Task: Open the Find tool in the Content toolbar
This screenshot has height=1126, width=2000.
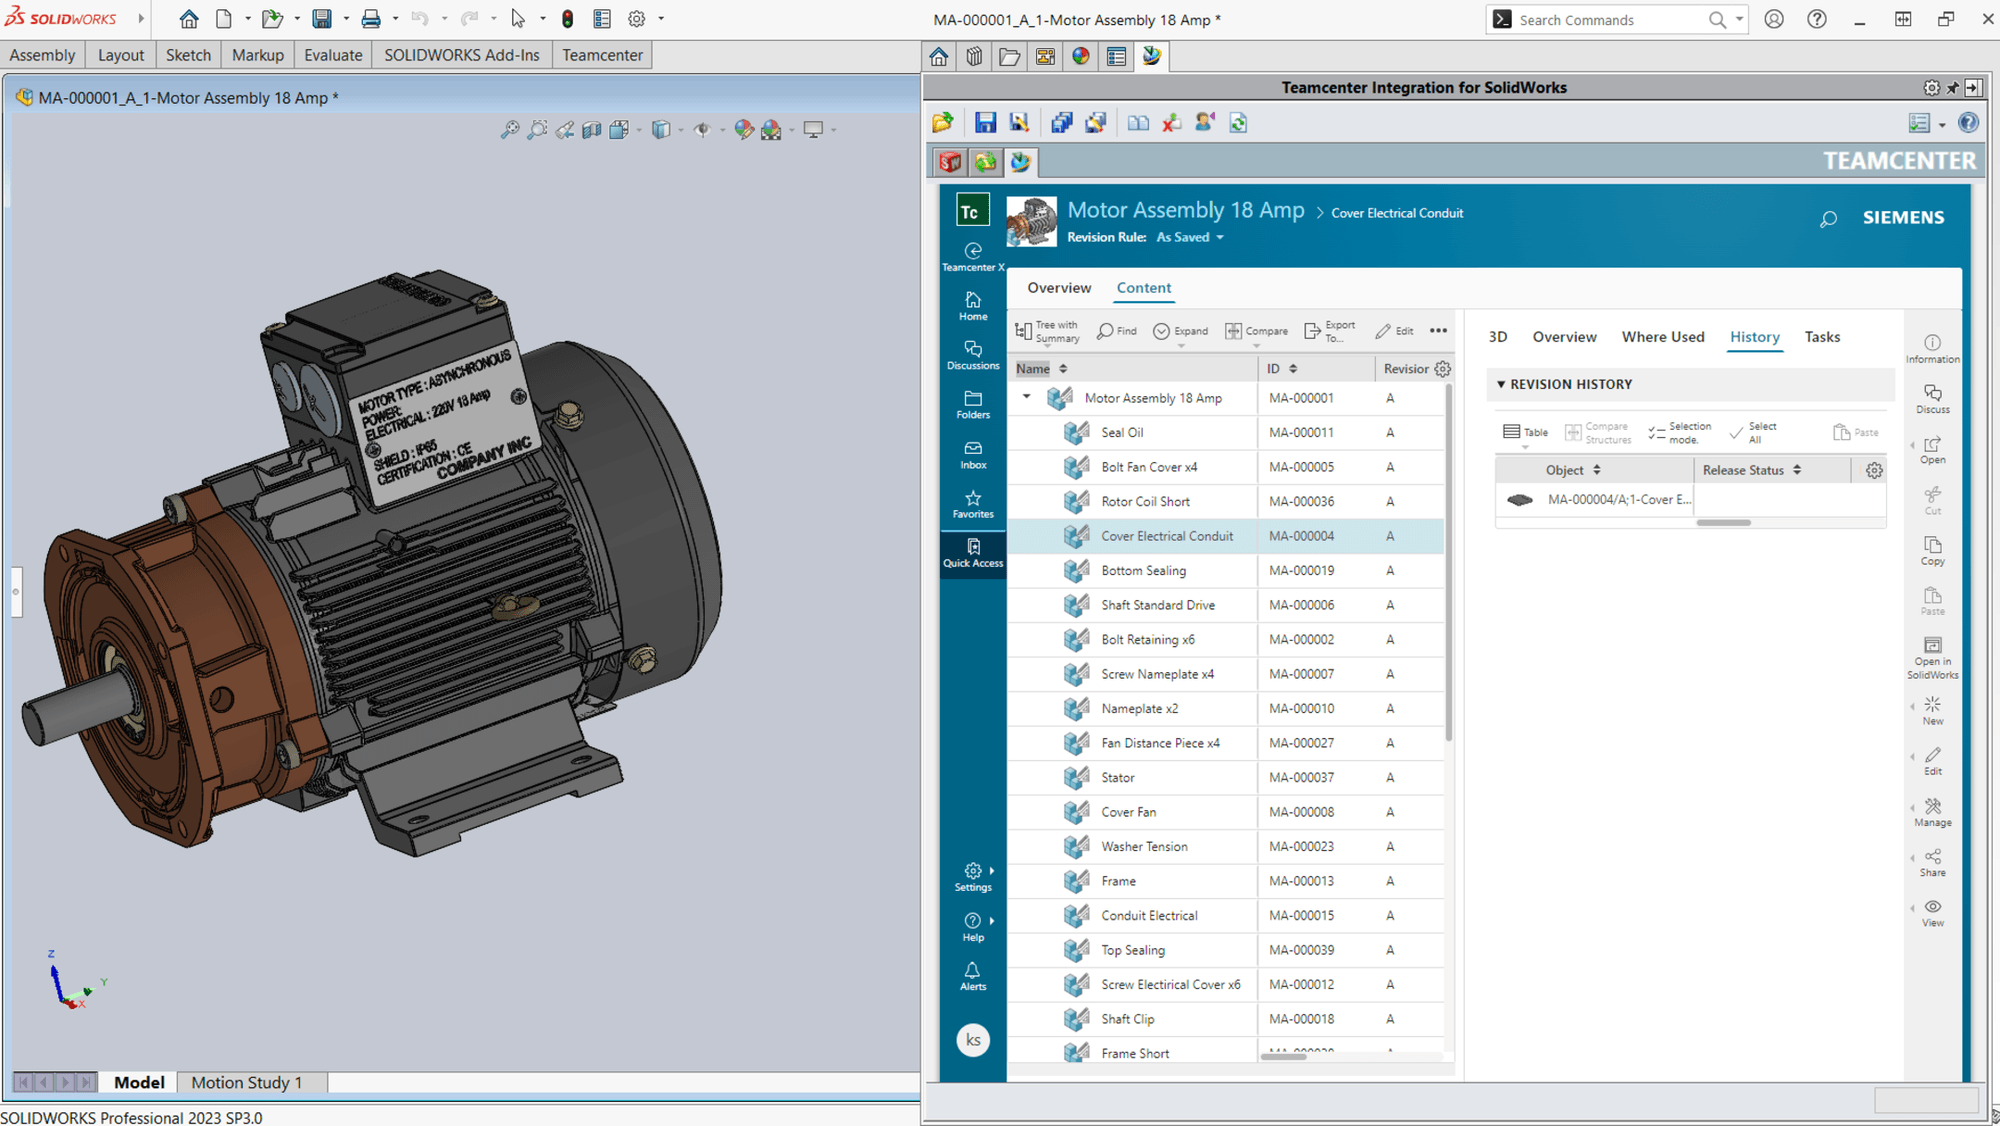Action: 1117,331
